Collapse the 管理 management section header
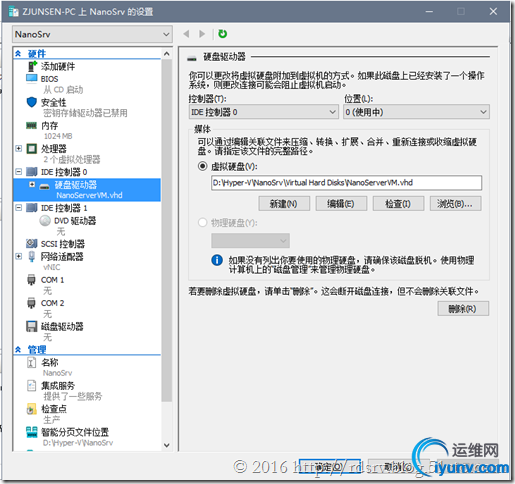This screenshot has width=515, height=484. pos(18,349)
